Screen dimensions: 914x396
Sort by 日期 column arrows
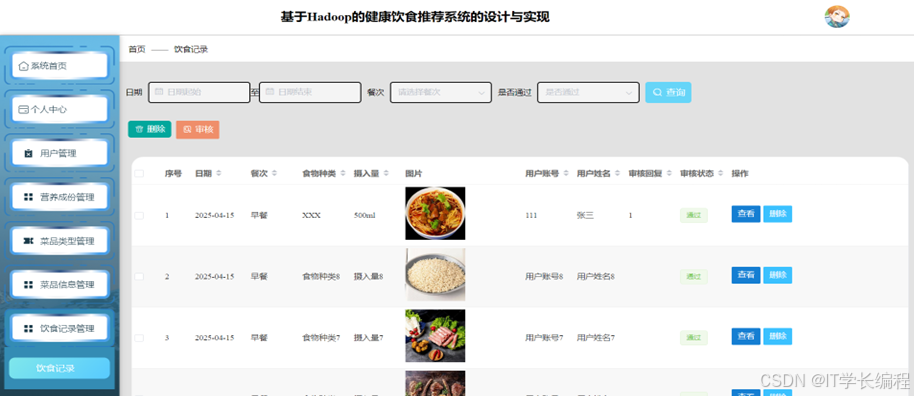(219, 173)
